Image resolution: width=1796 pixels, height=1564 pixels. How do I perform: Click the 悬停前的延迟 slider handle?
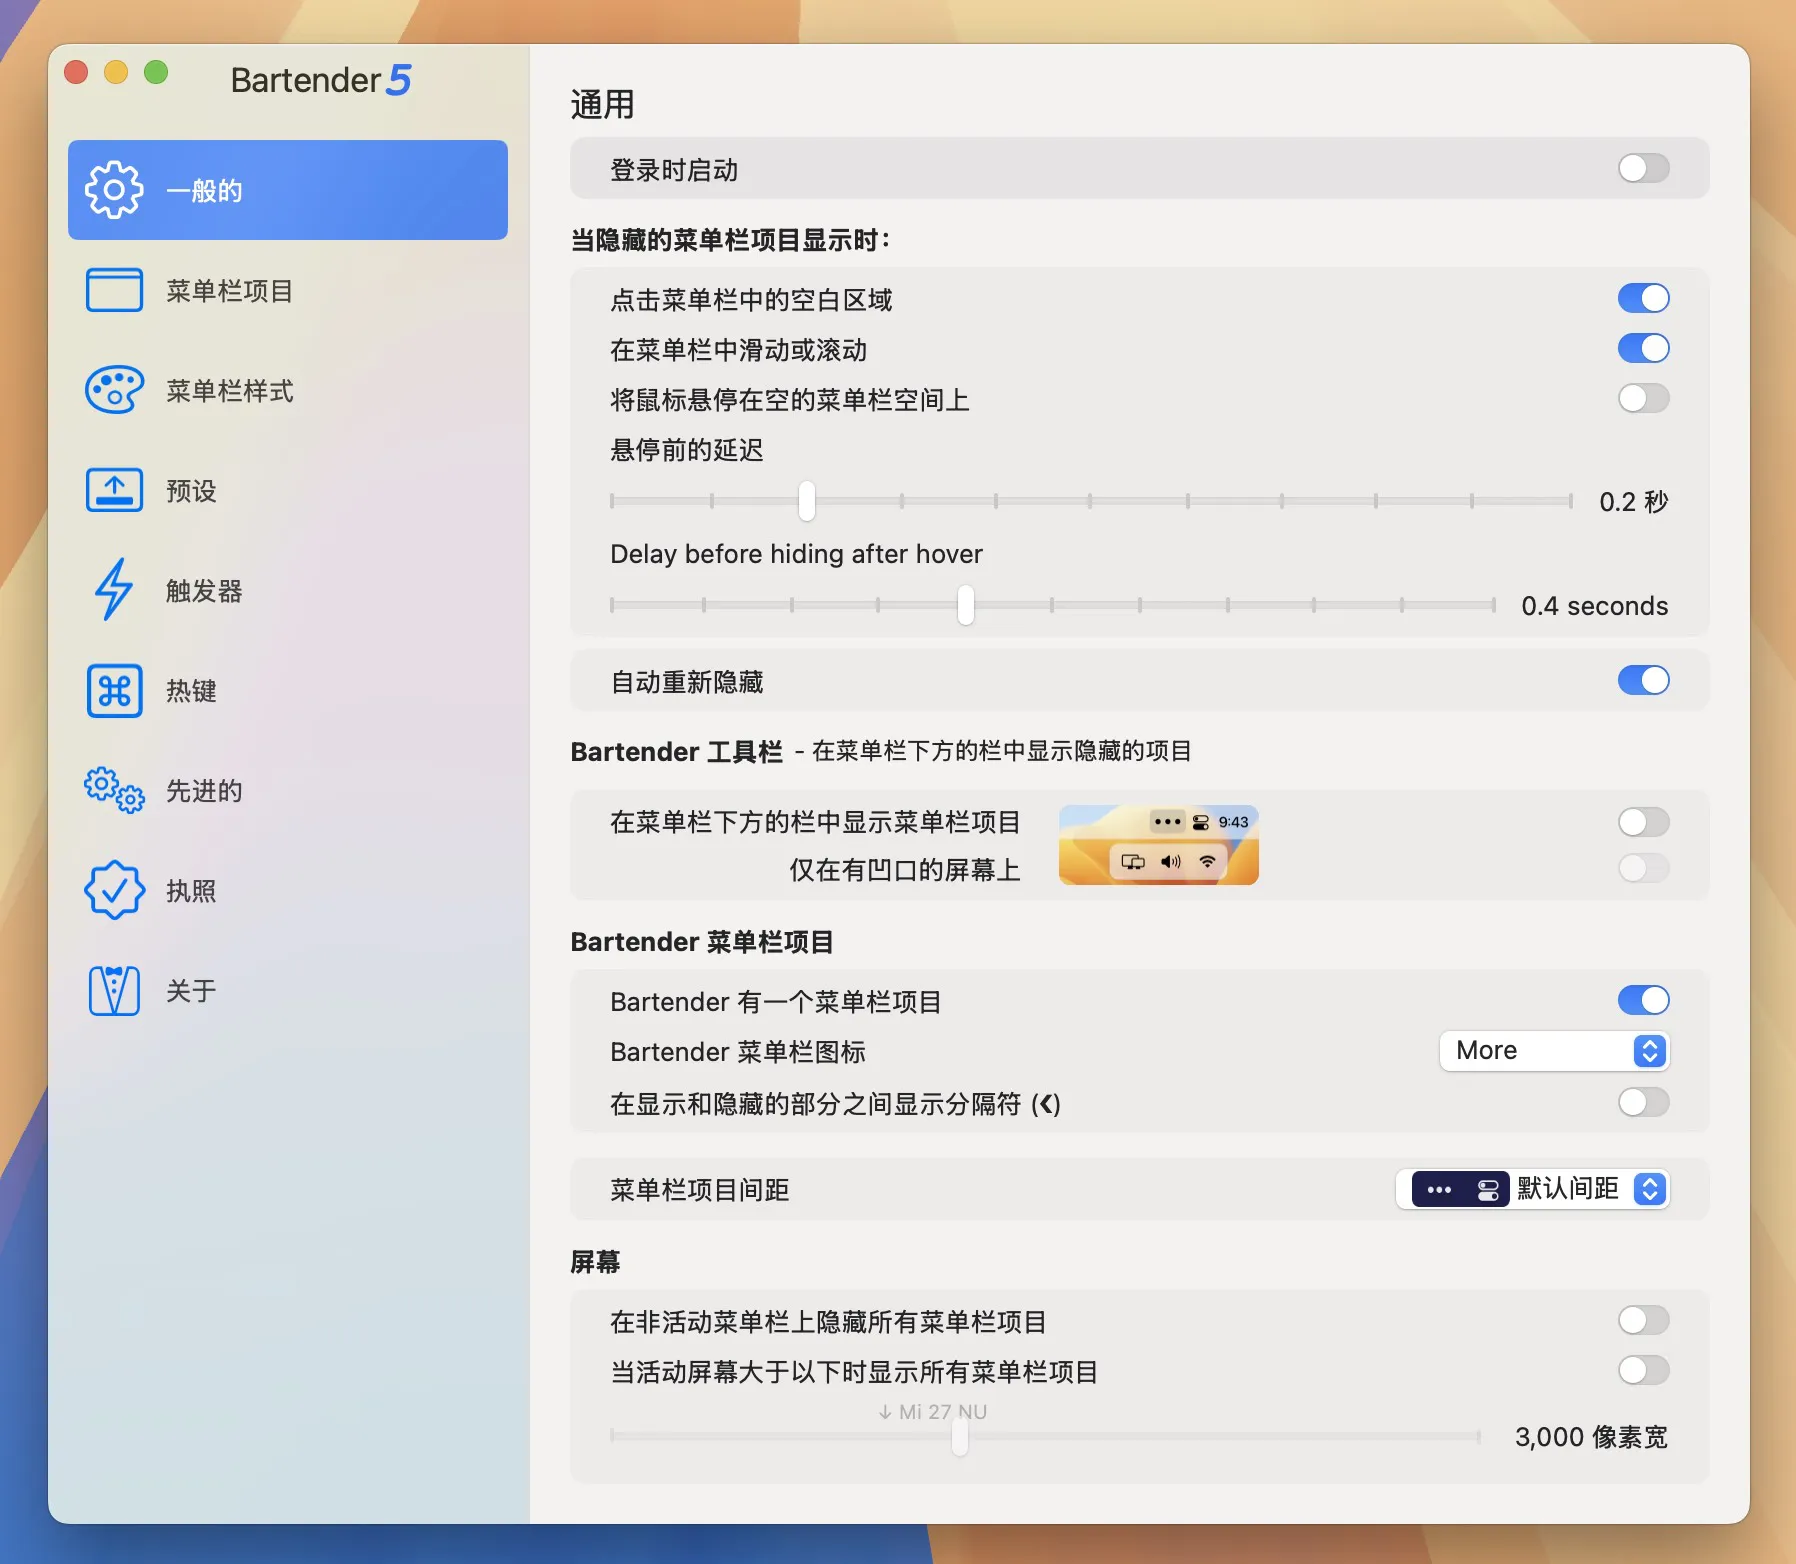tap(807, 501)
